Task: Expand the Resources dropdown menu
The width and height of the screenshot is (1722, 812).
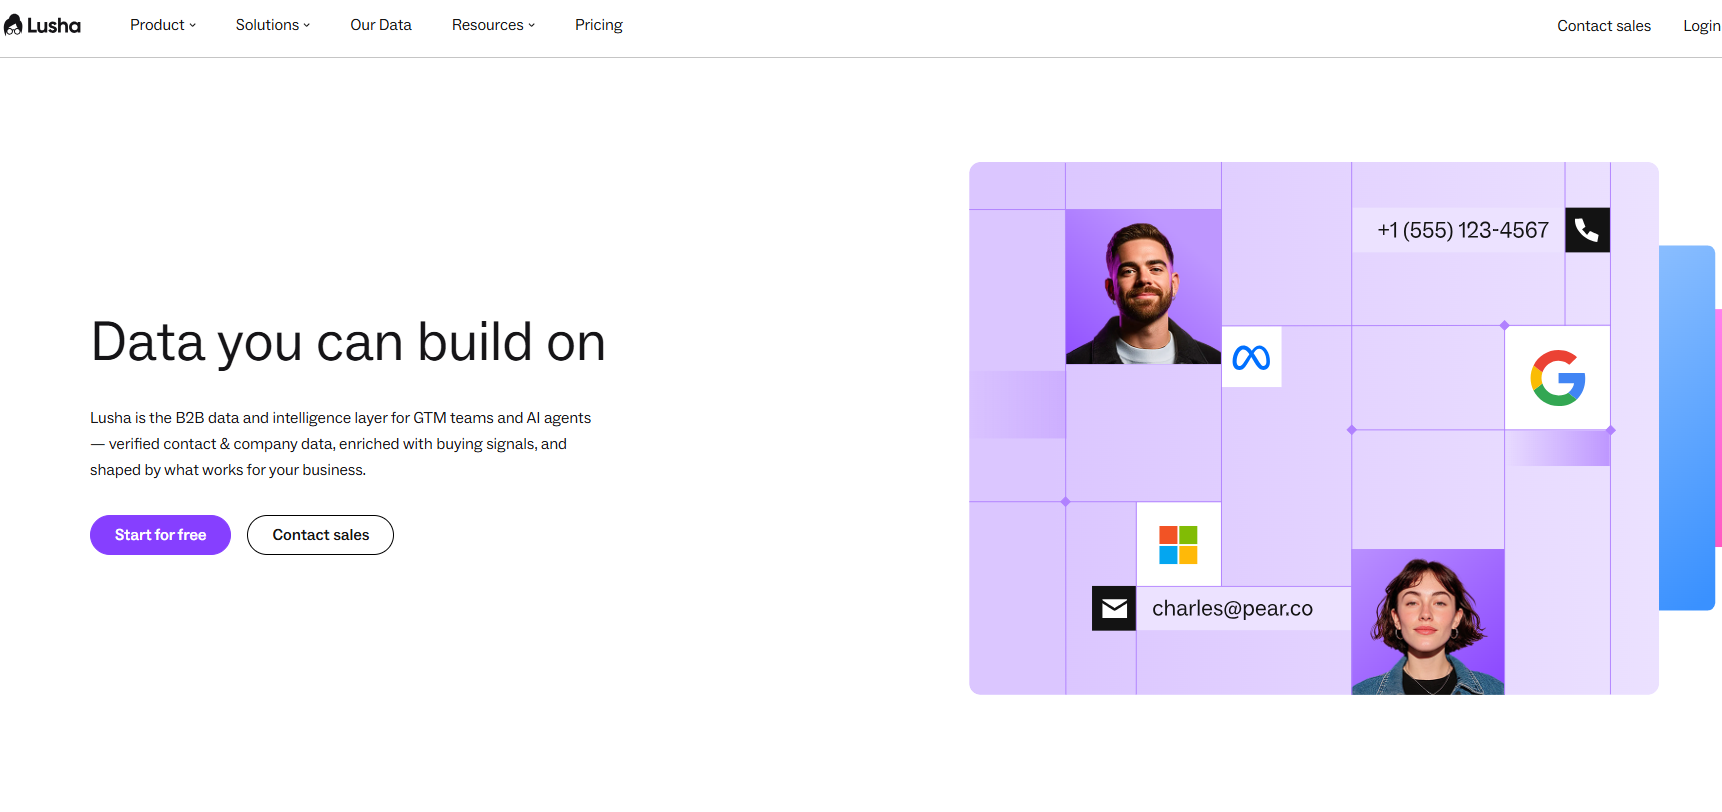Action: [493, 25]
